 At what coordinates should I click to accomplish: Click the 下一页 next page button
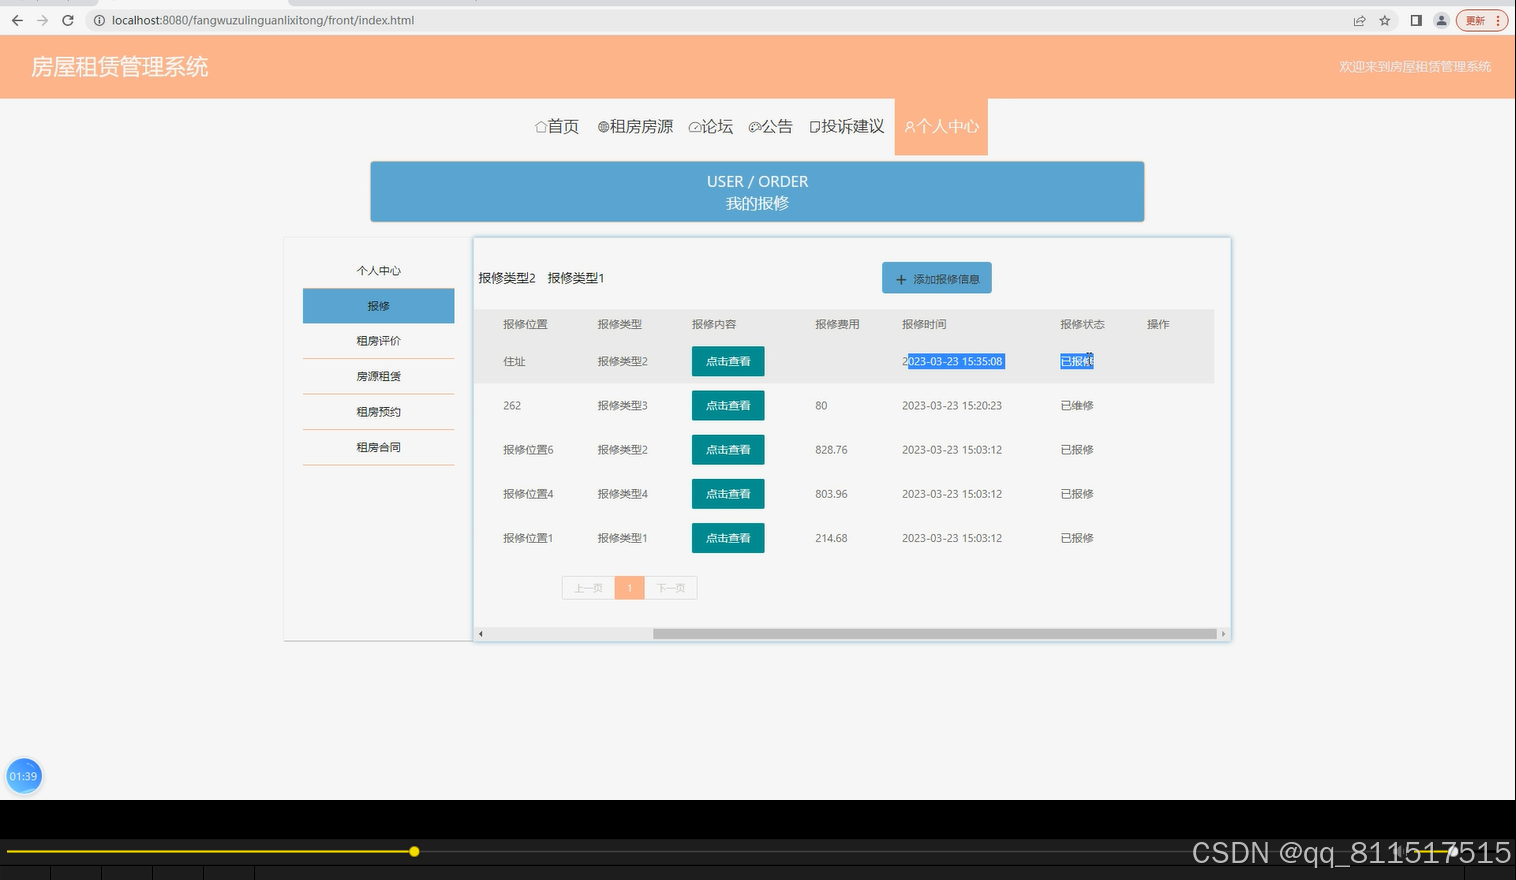pyautogui.click(x=671, y=588)
